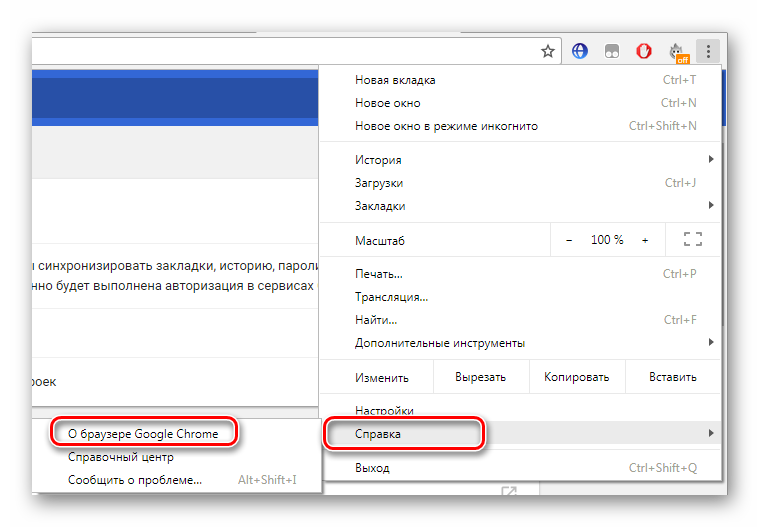Click the gray ghost extension icon

coord(612,51)
